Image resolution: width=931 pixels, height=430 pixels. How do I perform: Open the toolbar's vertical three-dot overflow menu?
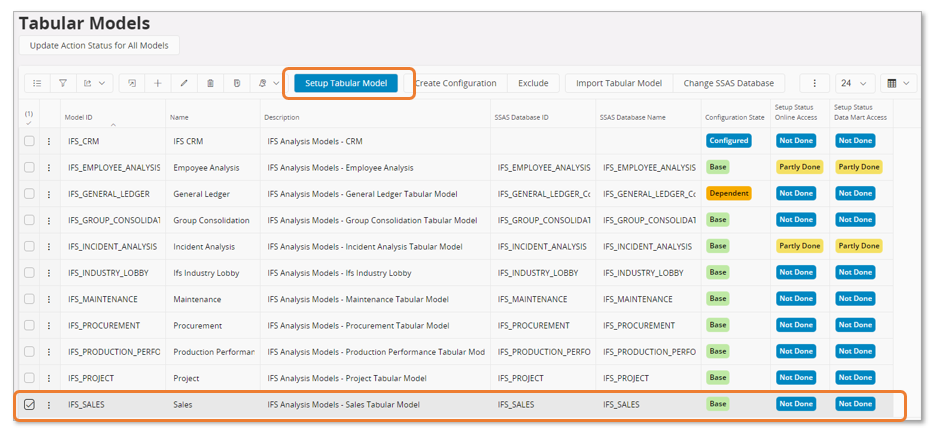[815, 84]
